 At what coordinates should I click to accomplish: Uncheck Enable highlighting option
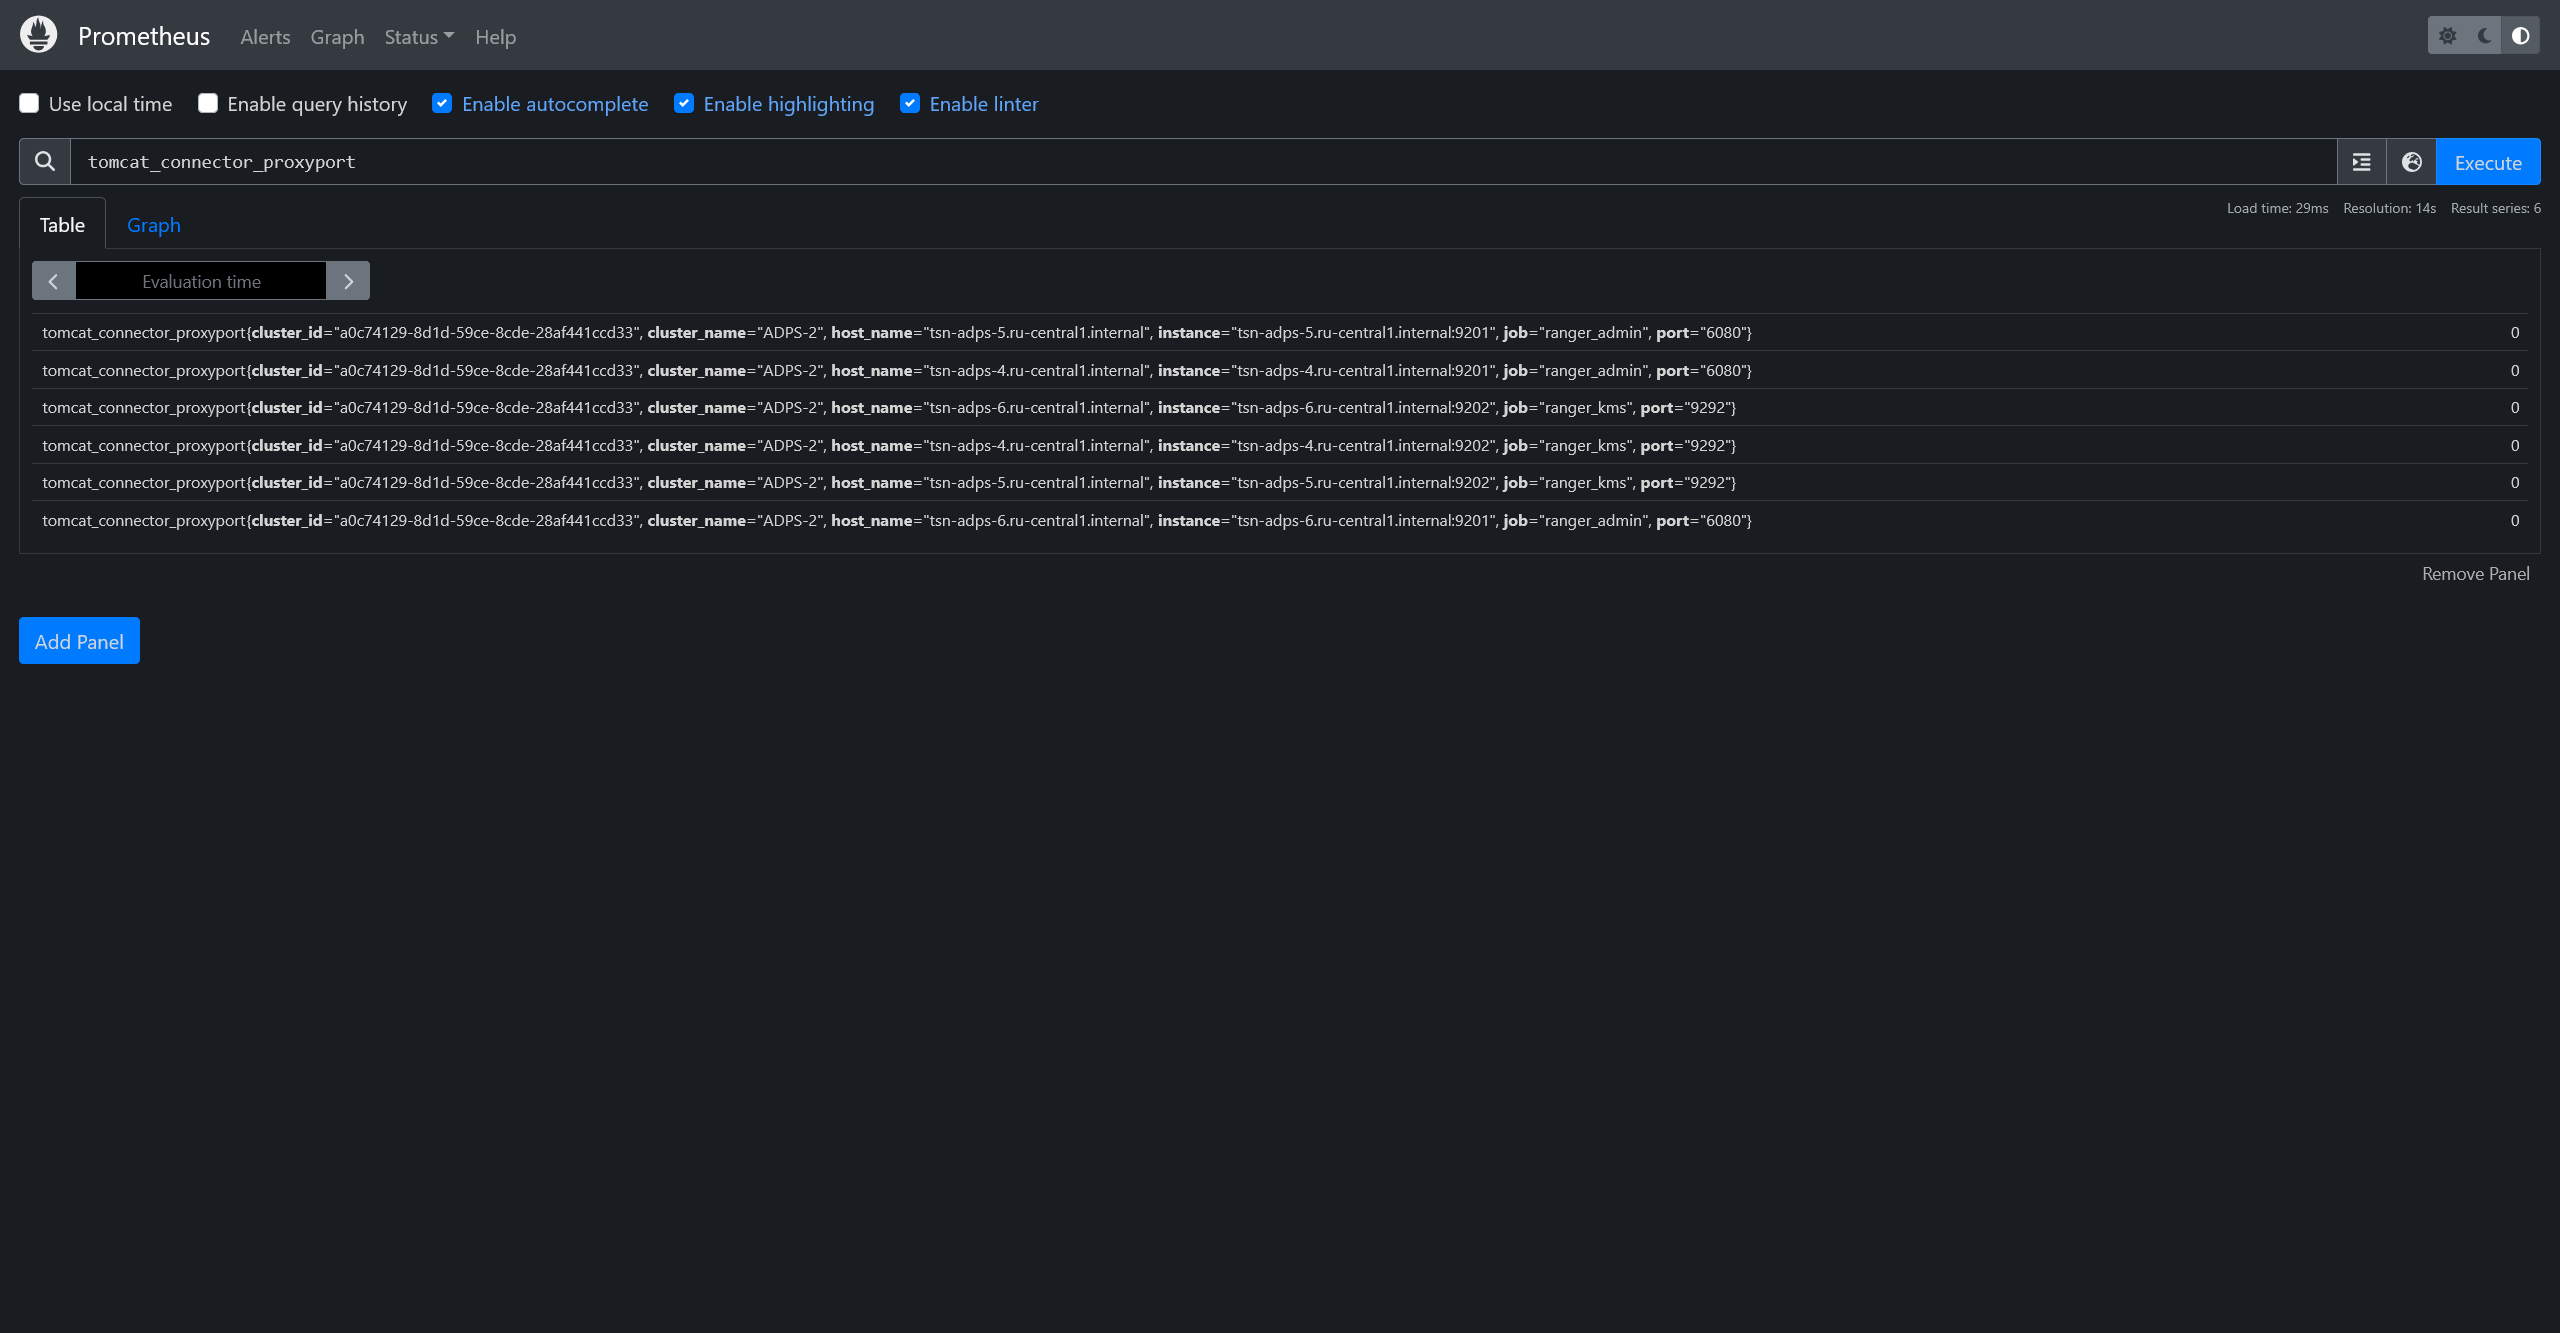click(x=684, y=102)
